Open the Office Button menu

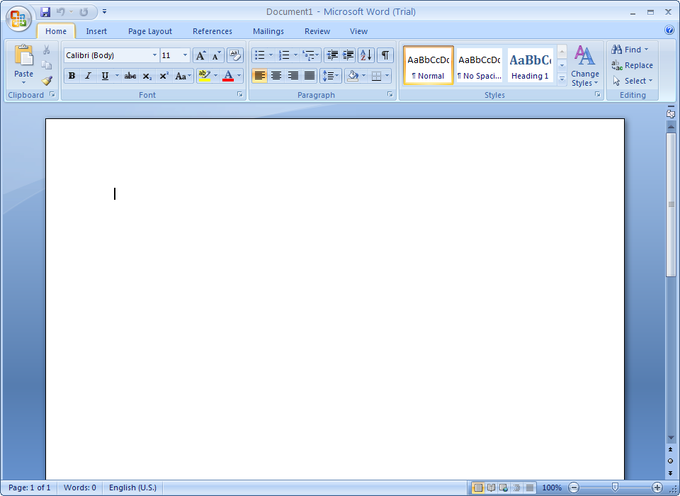[x=18, y=18]
